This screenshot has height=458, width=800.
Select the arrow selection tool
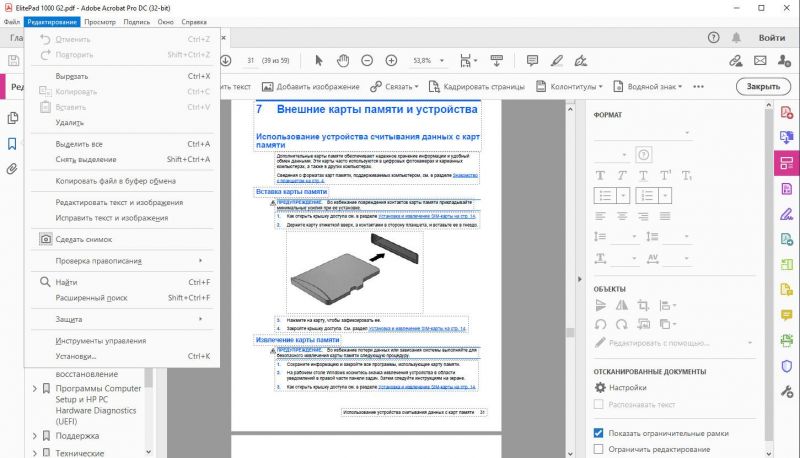(319, 61)
